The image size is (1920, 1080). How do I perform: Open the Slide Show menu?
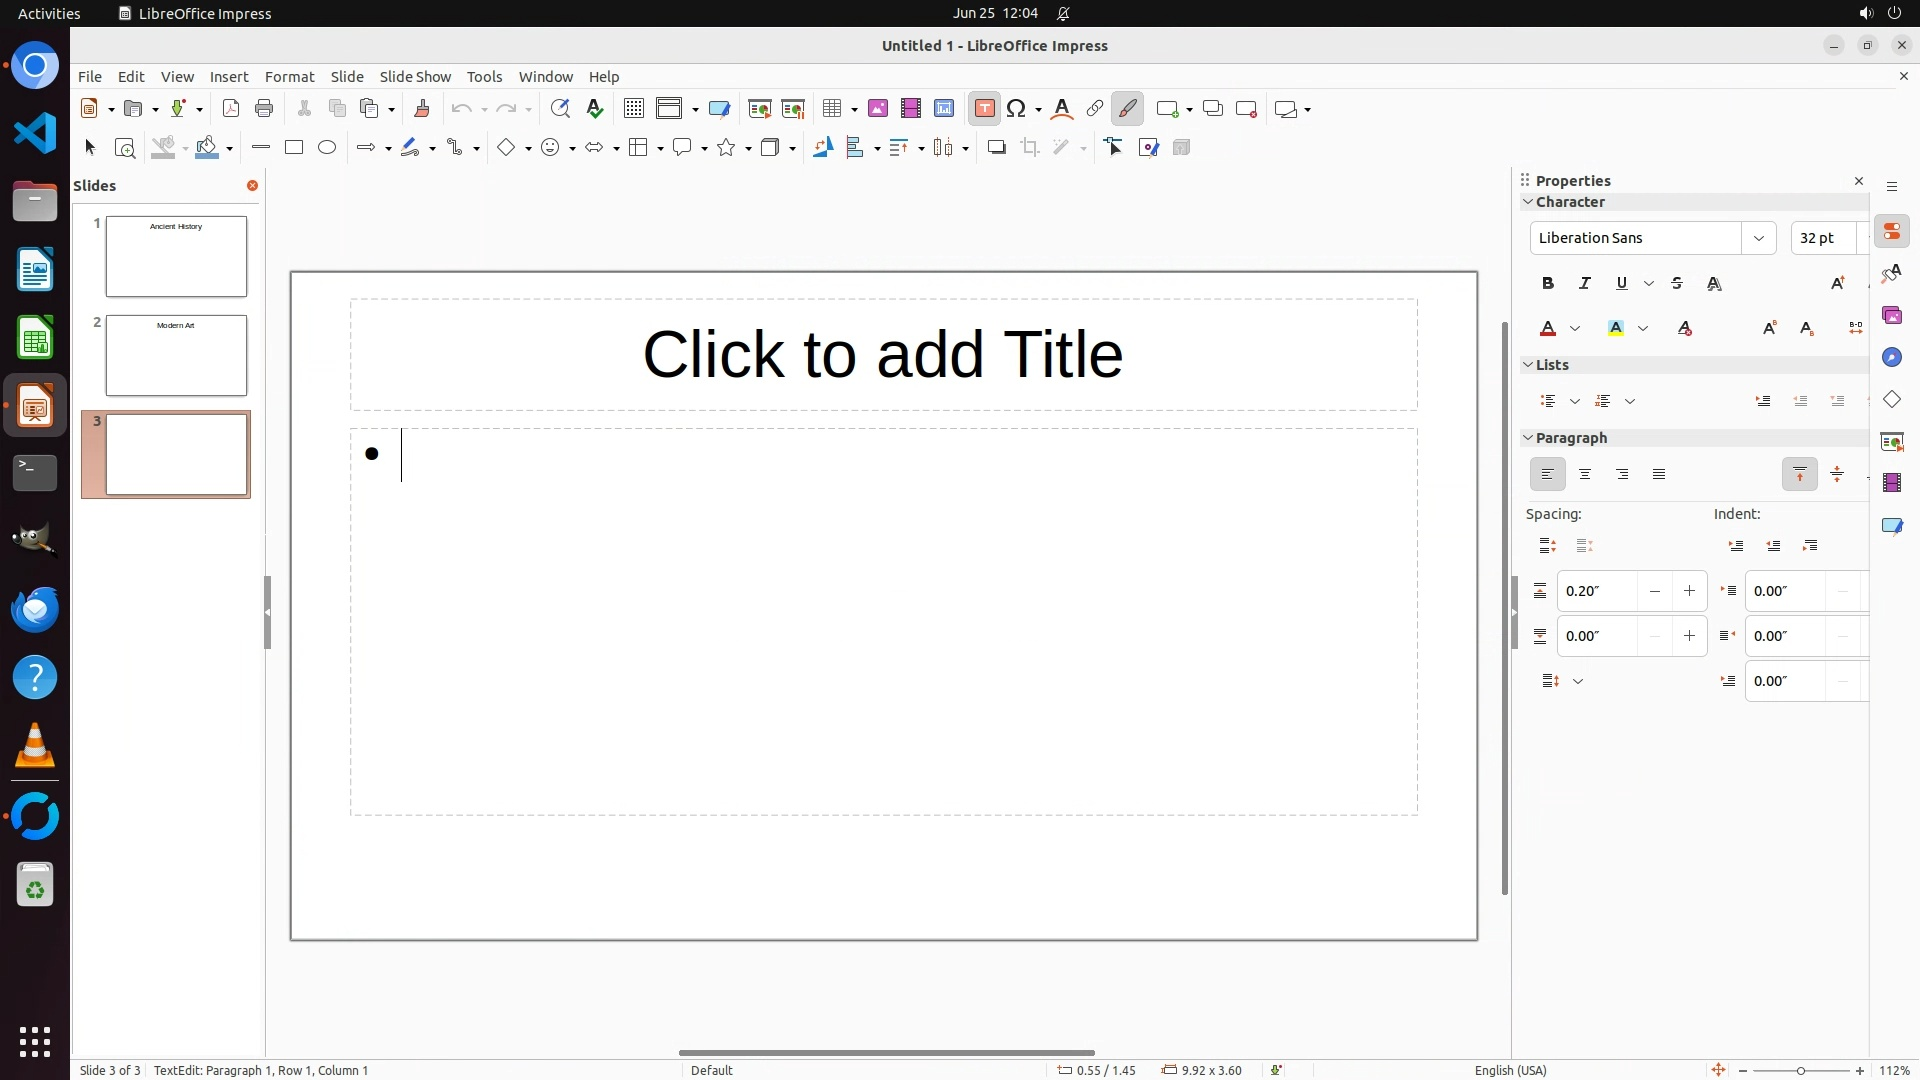coord(414,77)
